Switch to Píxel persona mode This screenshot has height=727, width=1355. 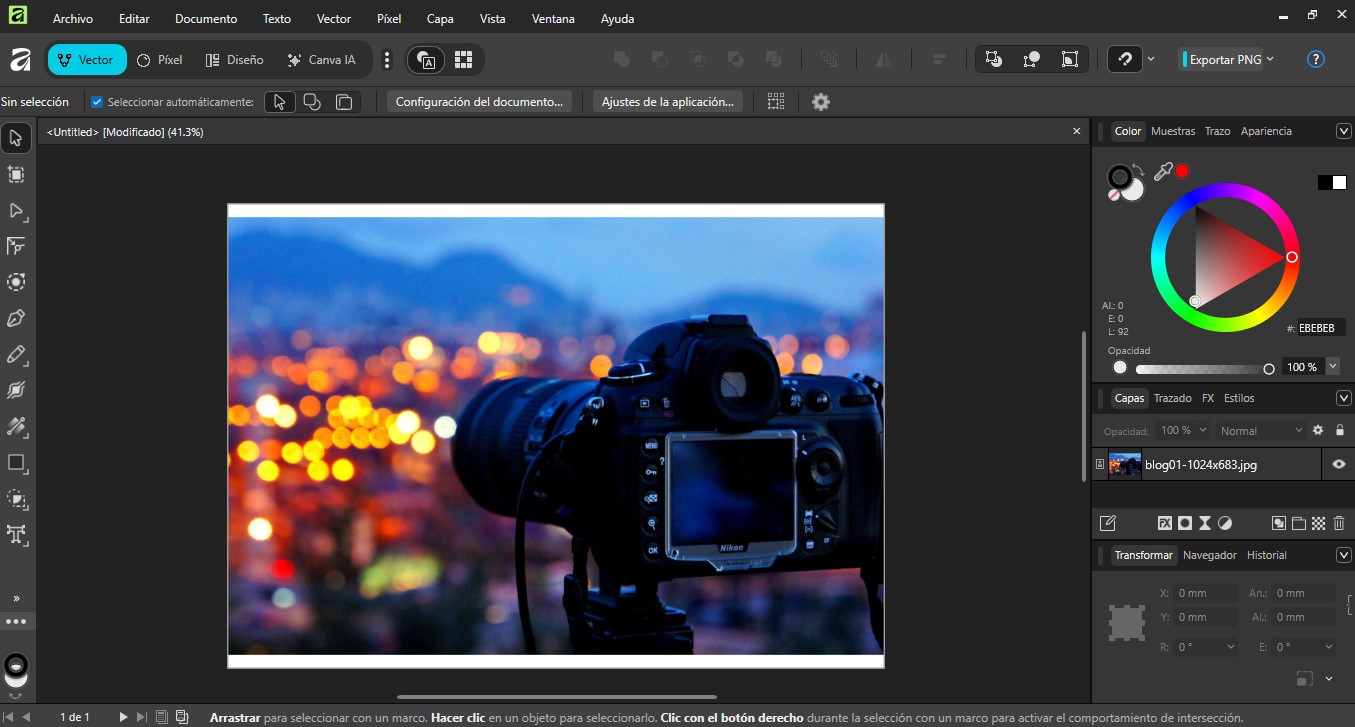pos(158,59)
